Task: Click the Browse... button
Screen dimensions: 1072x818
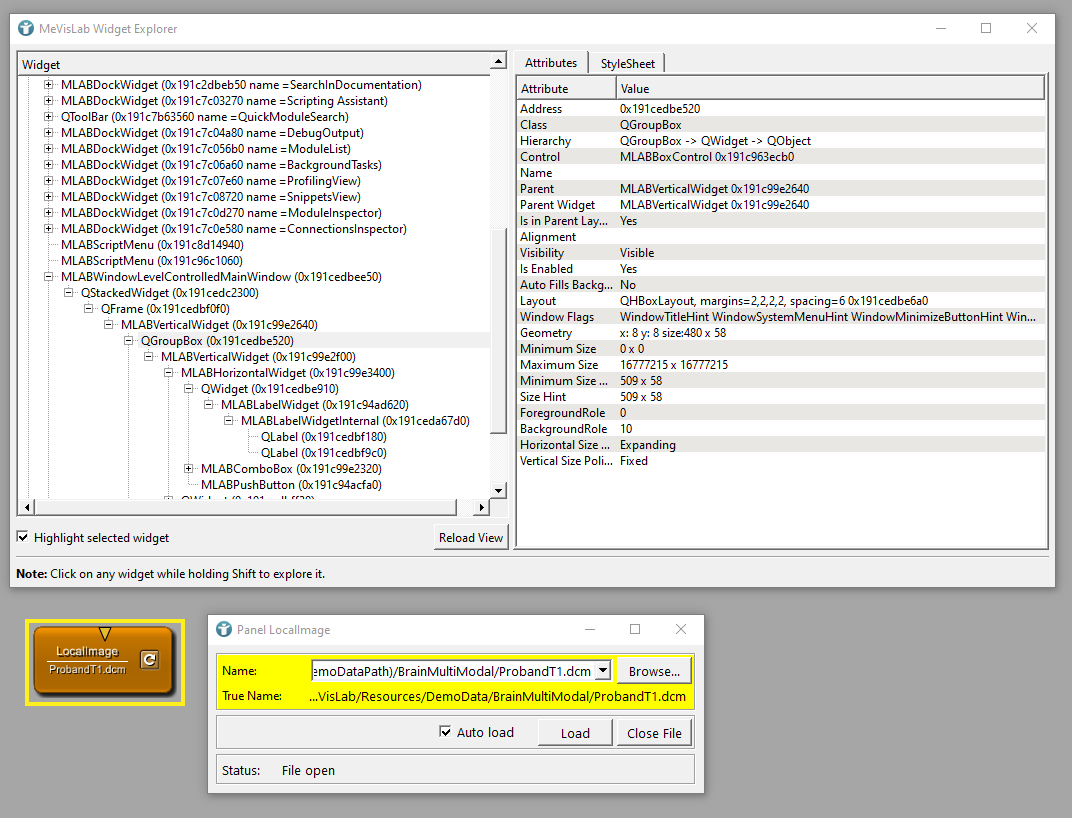Action: click(x=654, y=671)
